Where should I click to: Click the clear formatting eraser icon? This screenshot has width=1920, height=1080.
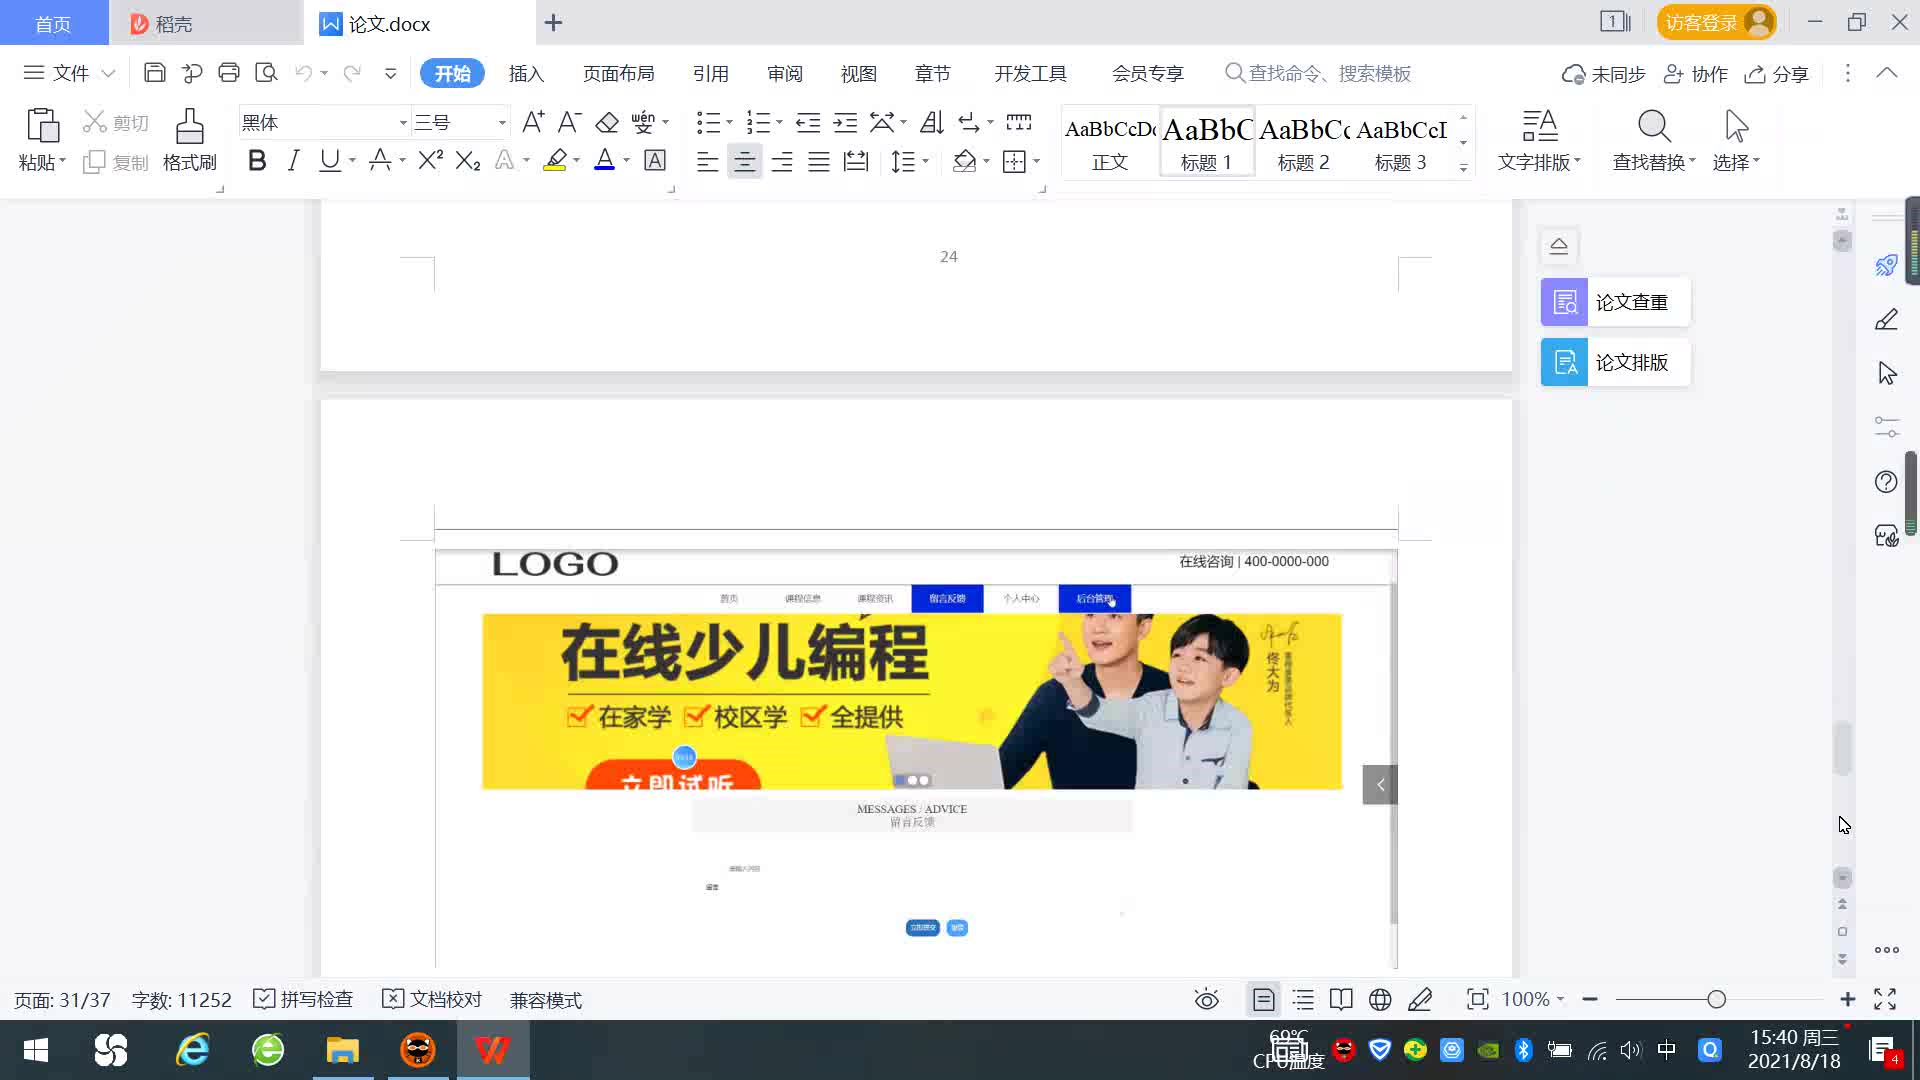coord(607,123)
